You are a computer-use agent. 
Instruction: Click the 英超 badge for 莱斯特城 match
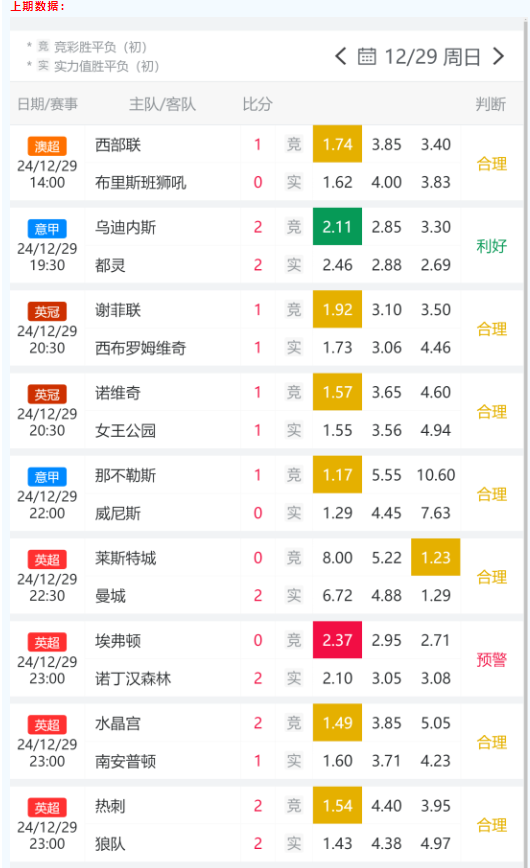(47, 560)
